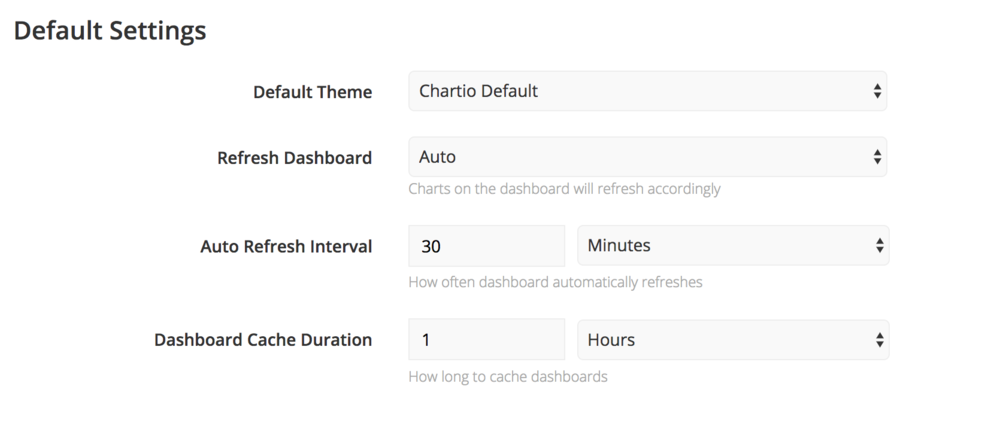Click the Default Settings heading
1000x432 pixels.
pyautogui.click(x=110, y=31)
